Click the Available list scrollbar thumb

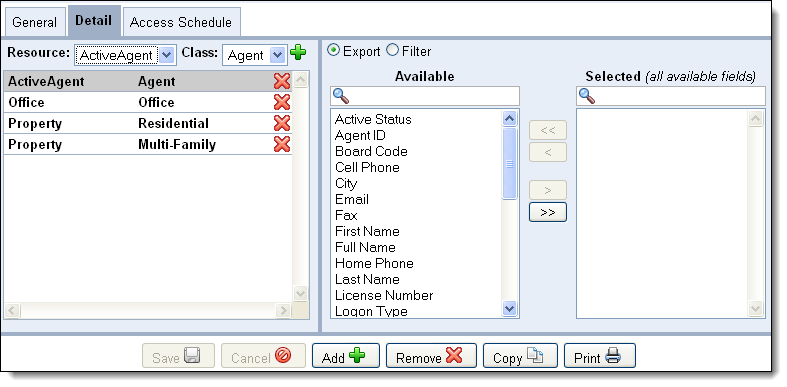click(509, 164)
